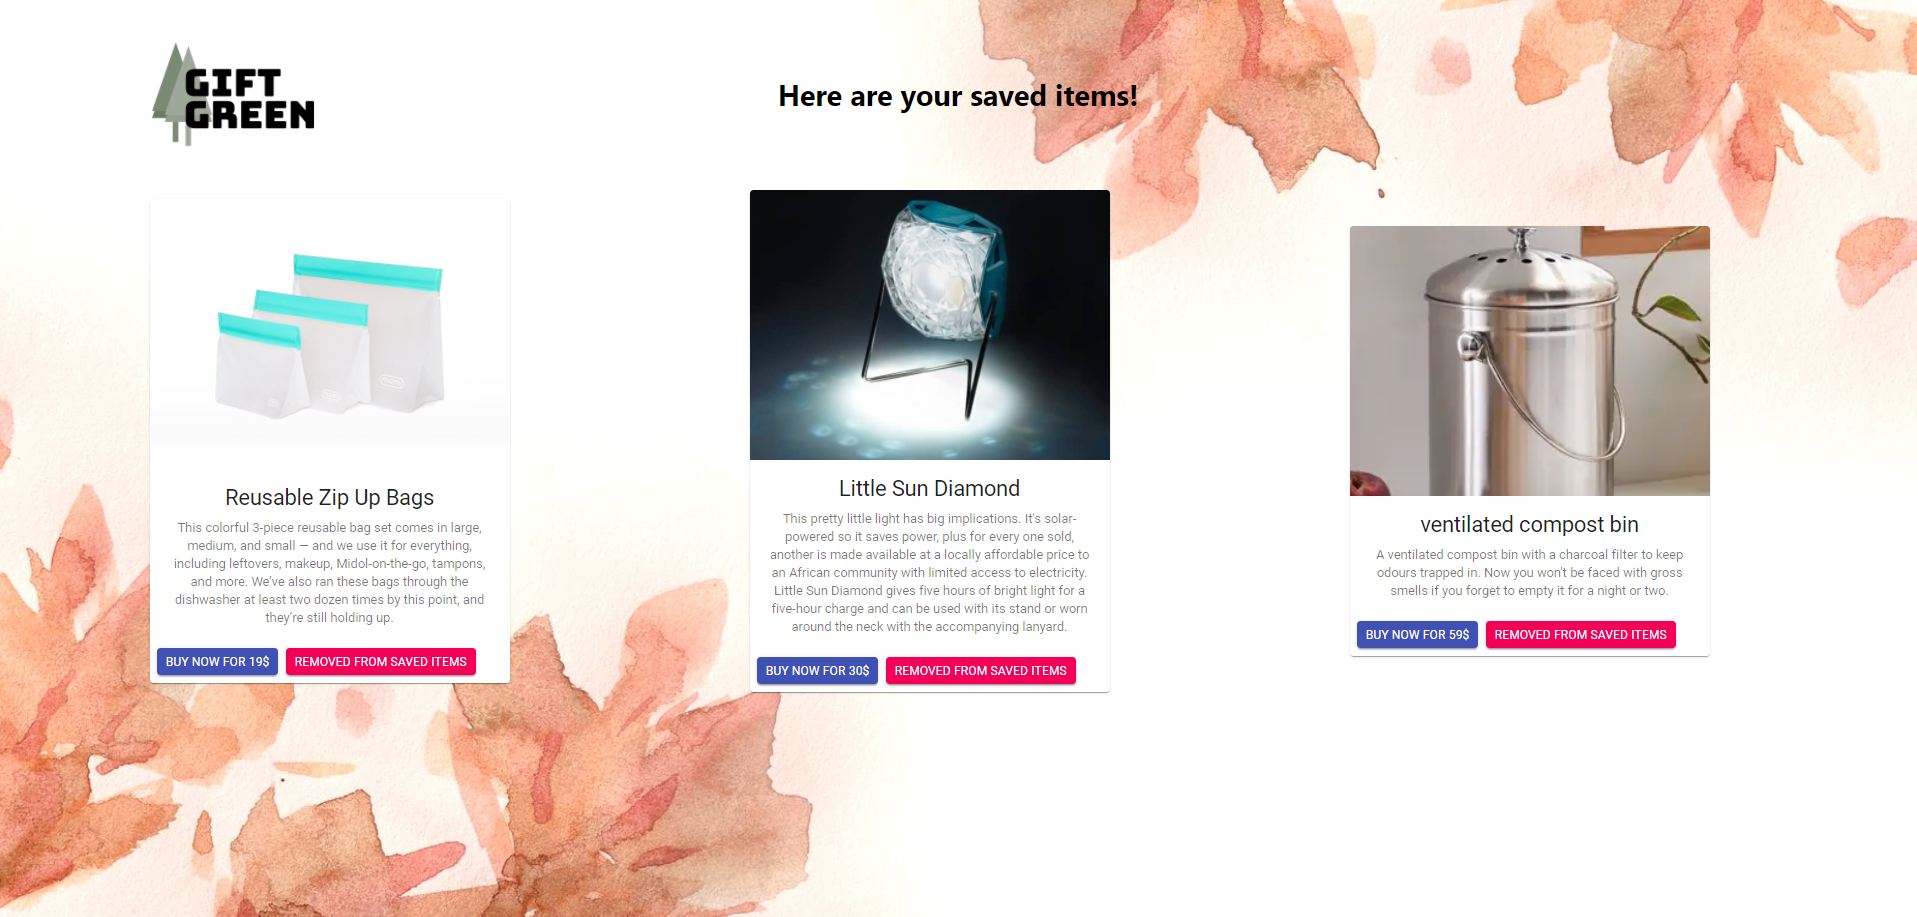Viewport: 1917px width, 917px height.
Task: Remove ventilated compost bin from saved items
Action: pos(1581,635)
